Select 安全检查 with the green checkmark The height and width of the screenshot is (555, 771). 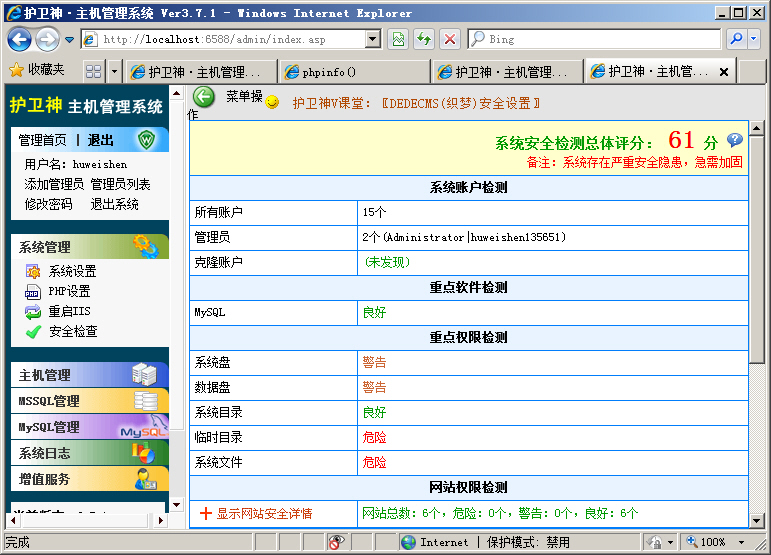coord(72,331)
